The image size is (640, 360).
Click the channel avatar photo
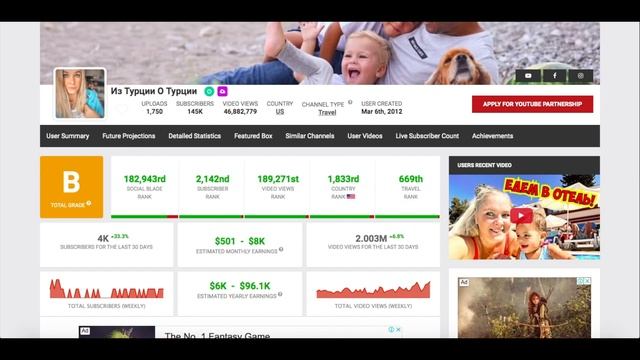tap(80, 93)
